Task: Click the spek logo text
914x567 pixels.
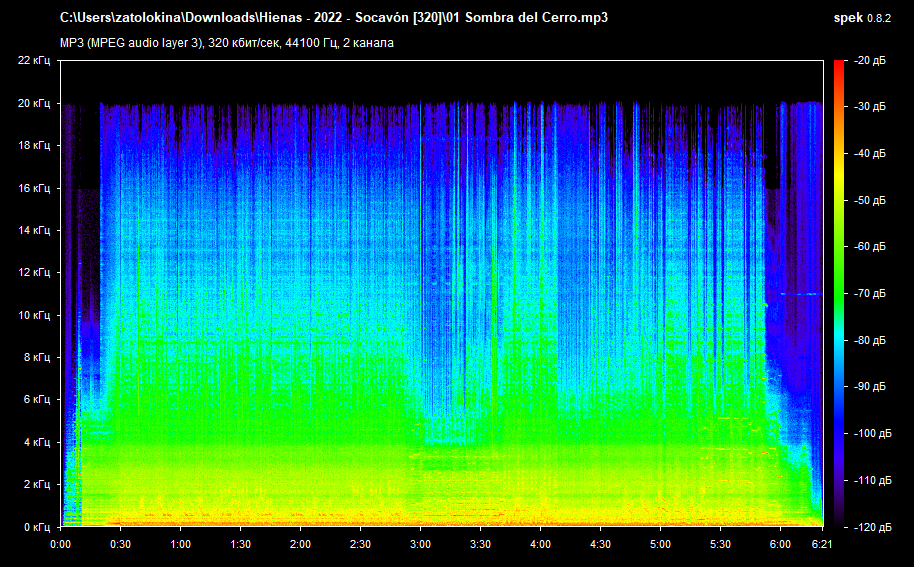Action: 848,18
